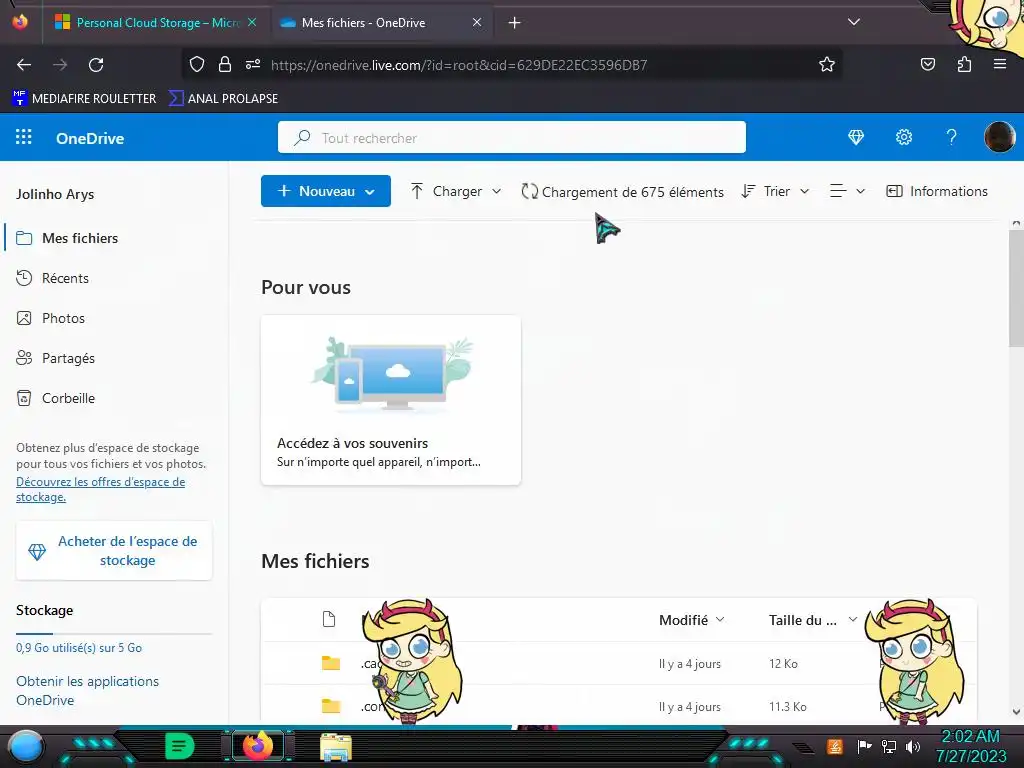Click Acheter de l'espace de stockage
This screenshot has height=768, width=1024.
pyautogui.click(x=114, y=551)
